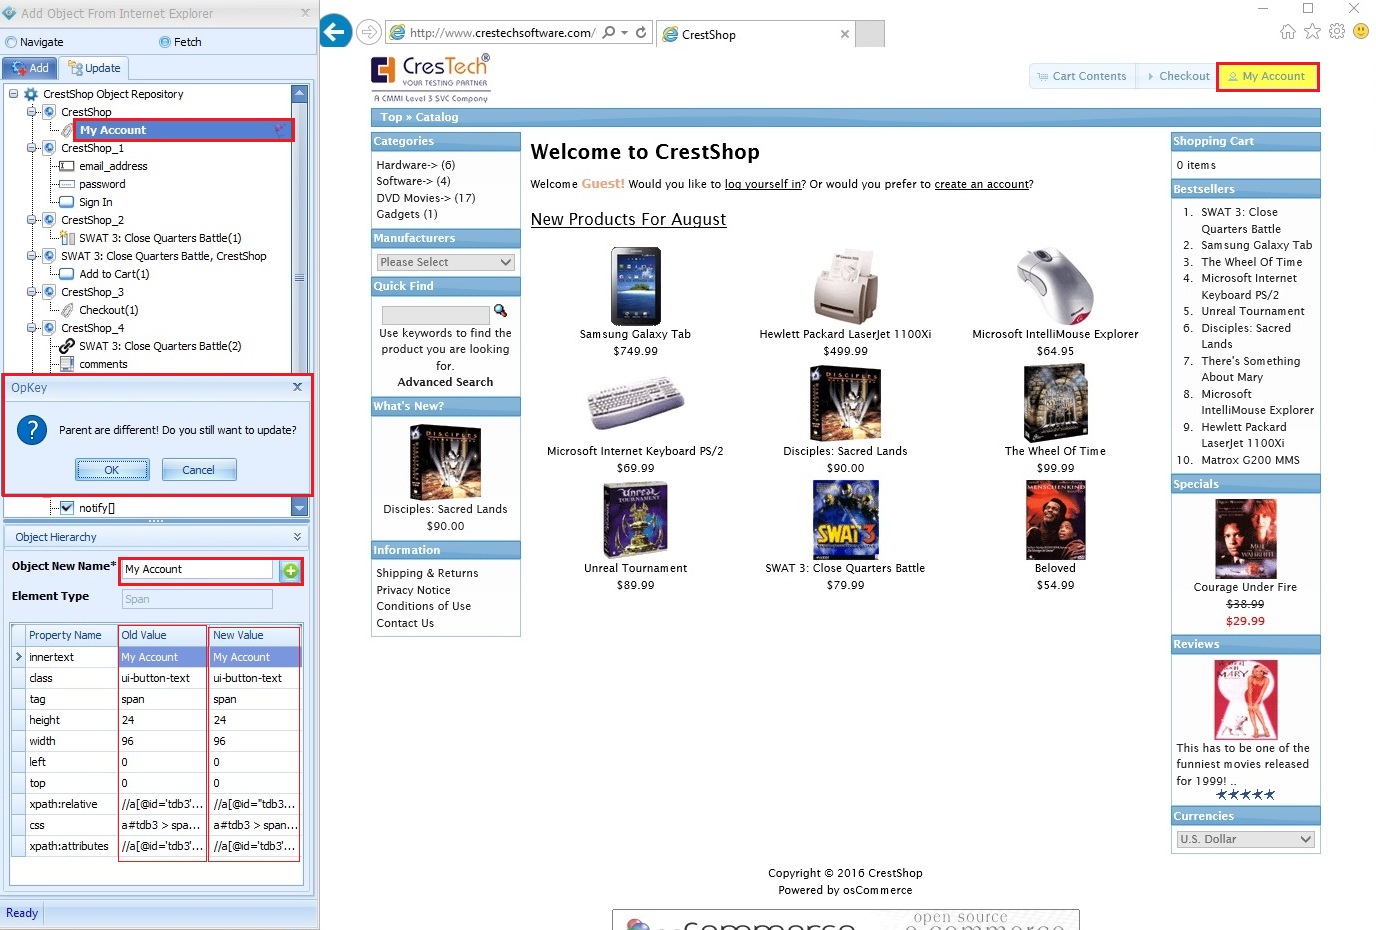Open the Currencies U.S. Dollar dropdown
Screen dimensions: 1376x930
[1245, 839]
